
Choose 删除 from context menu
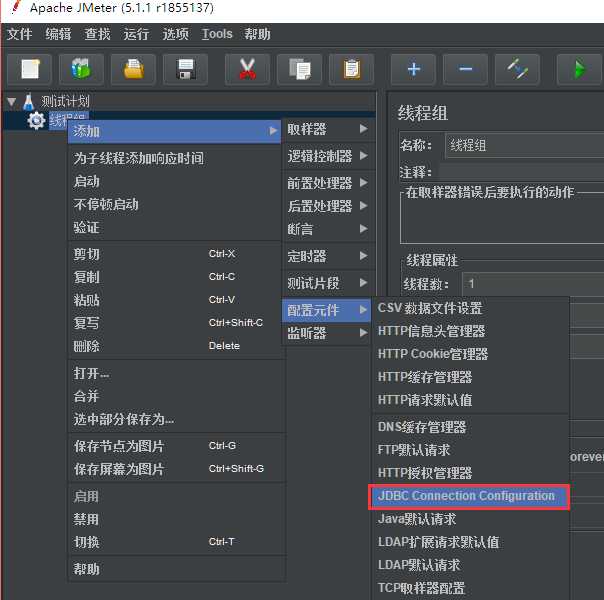pyautogui.click(x=174, y=346)
